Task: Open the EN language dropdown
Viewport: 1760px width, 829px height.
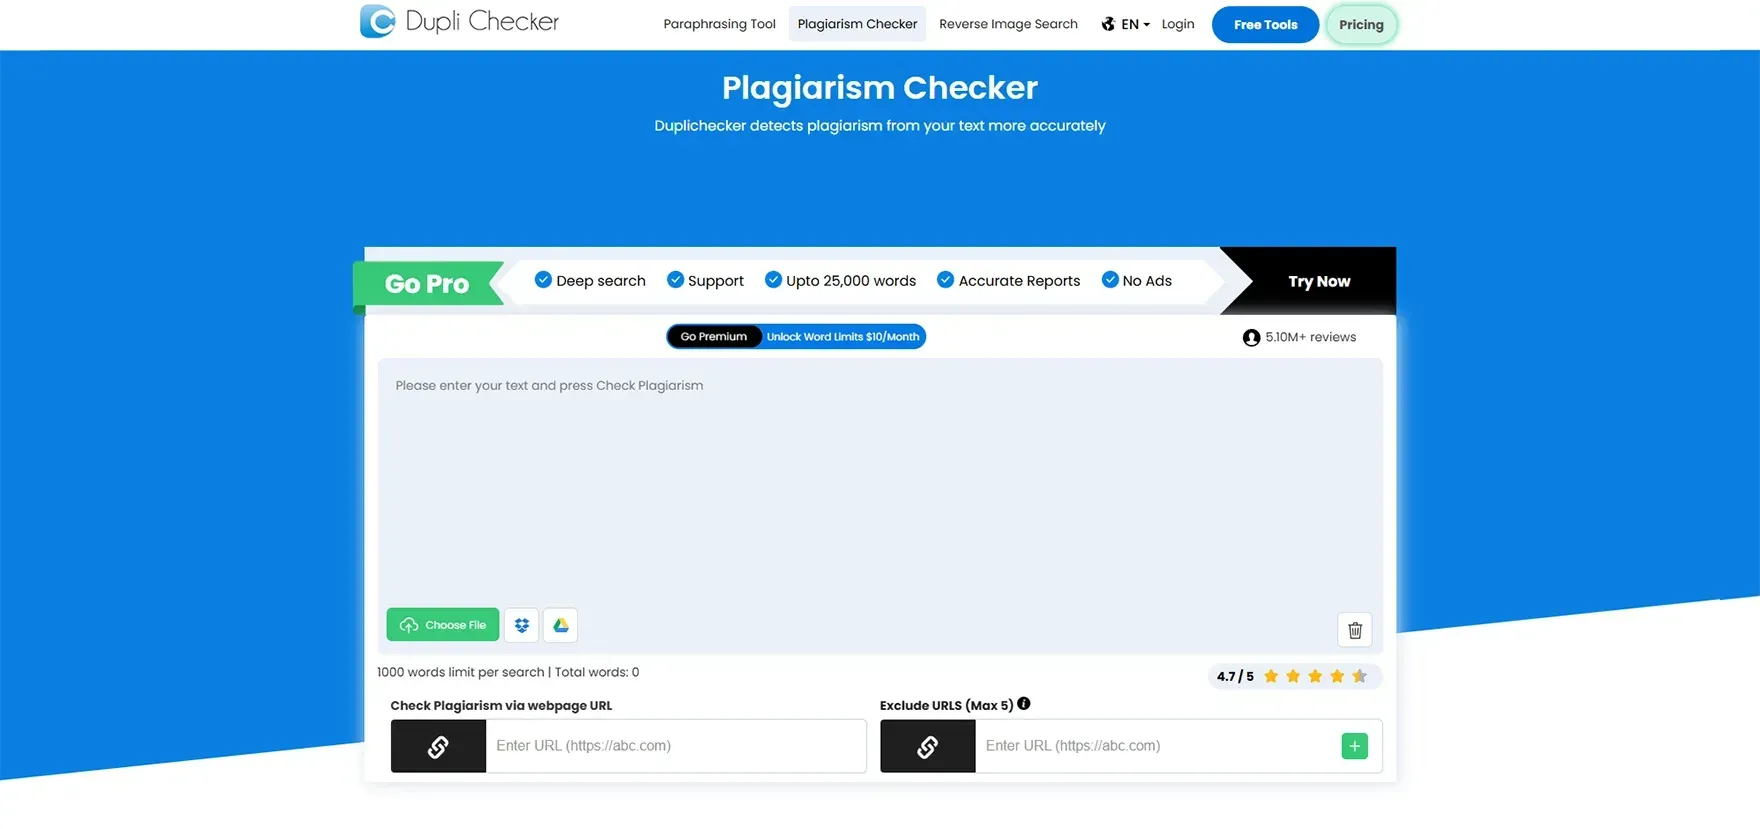Action: pyautogui.click(x=1126, y=24)
